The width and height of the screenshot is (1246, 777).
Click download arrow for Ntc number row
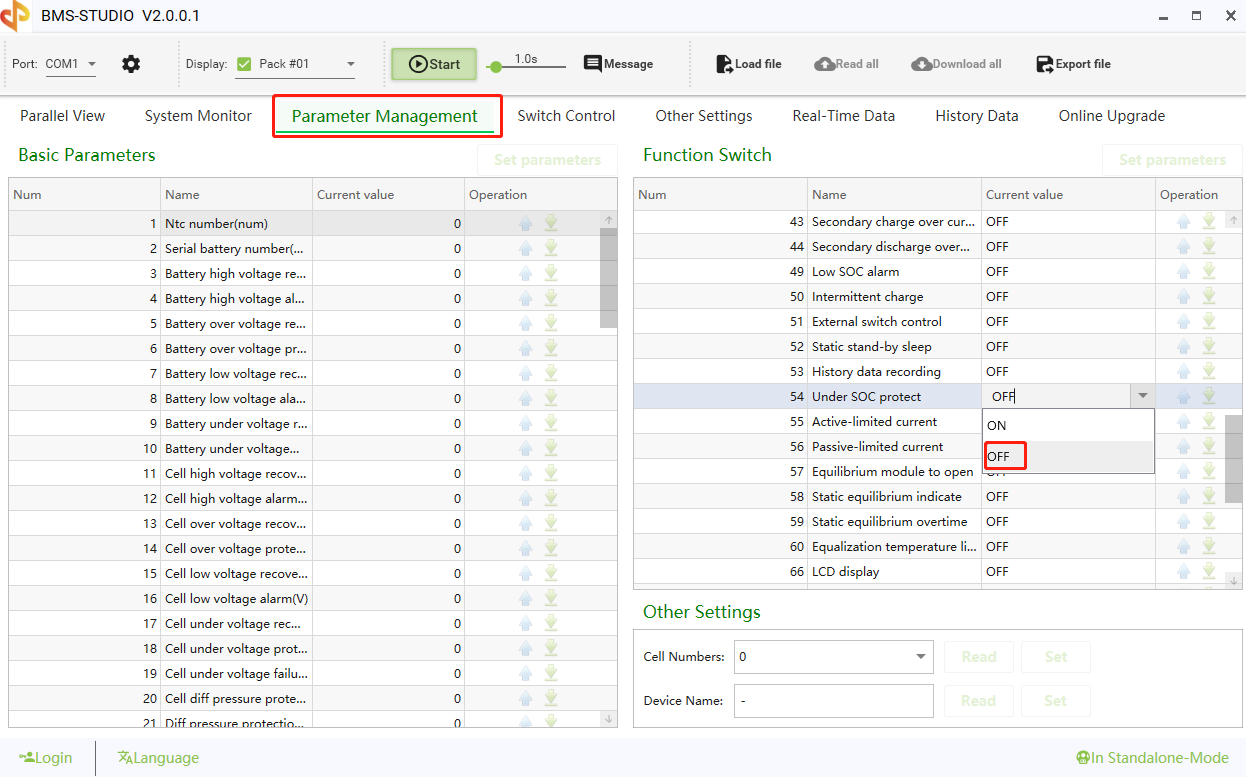[551, 223]
